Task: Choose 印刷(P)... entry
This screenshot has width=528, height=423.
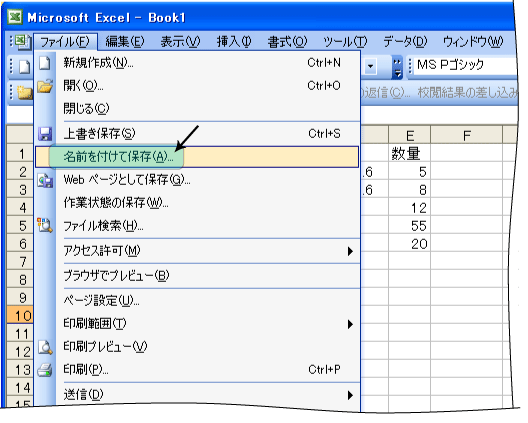Action: (197, 370)
